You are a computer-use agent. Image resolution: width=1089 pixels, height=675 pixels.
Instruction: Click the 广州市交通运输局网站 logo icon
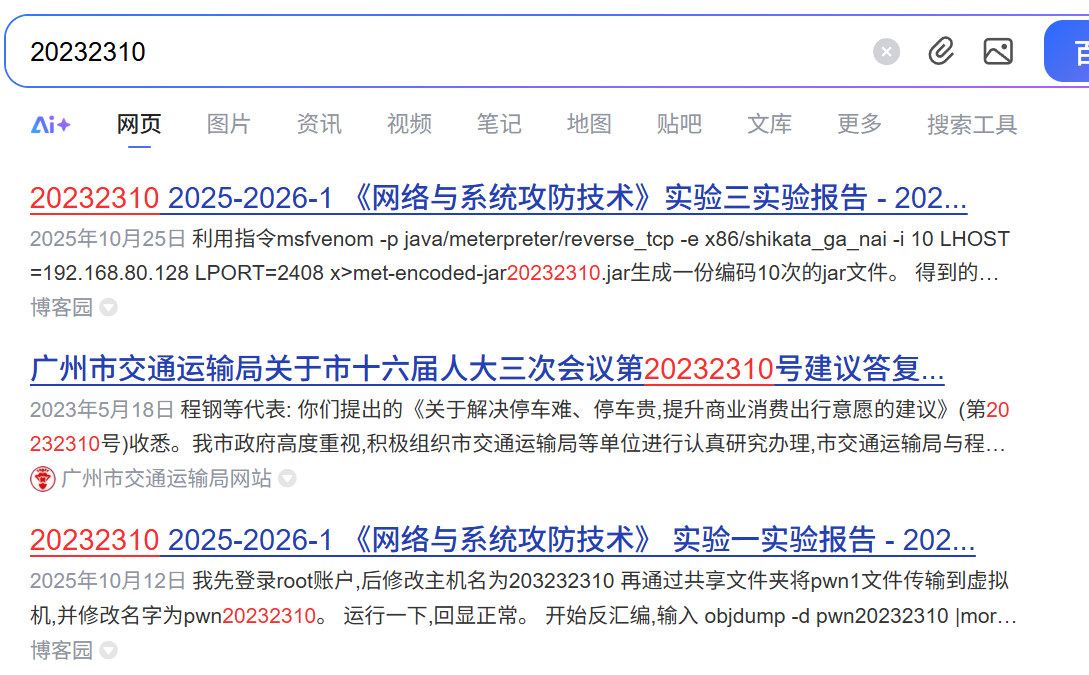coord(42,478)
